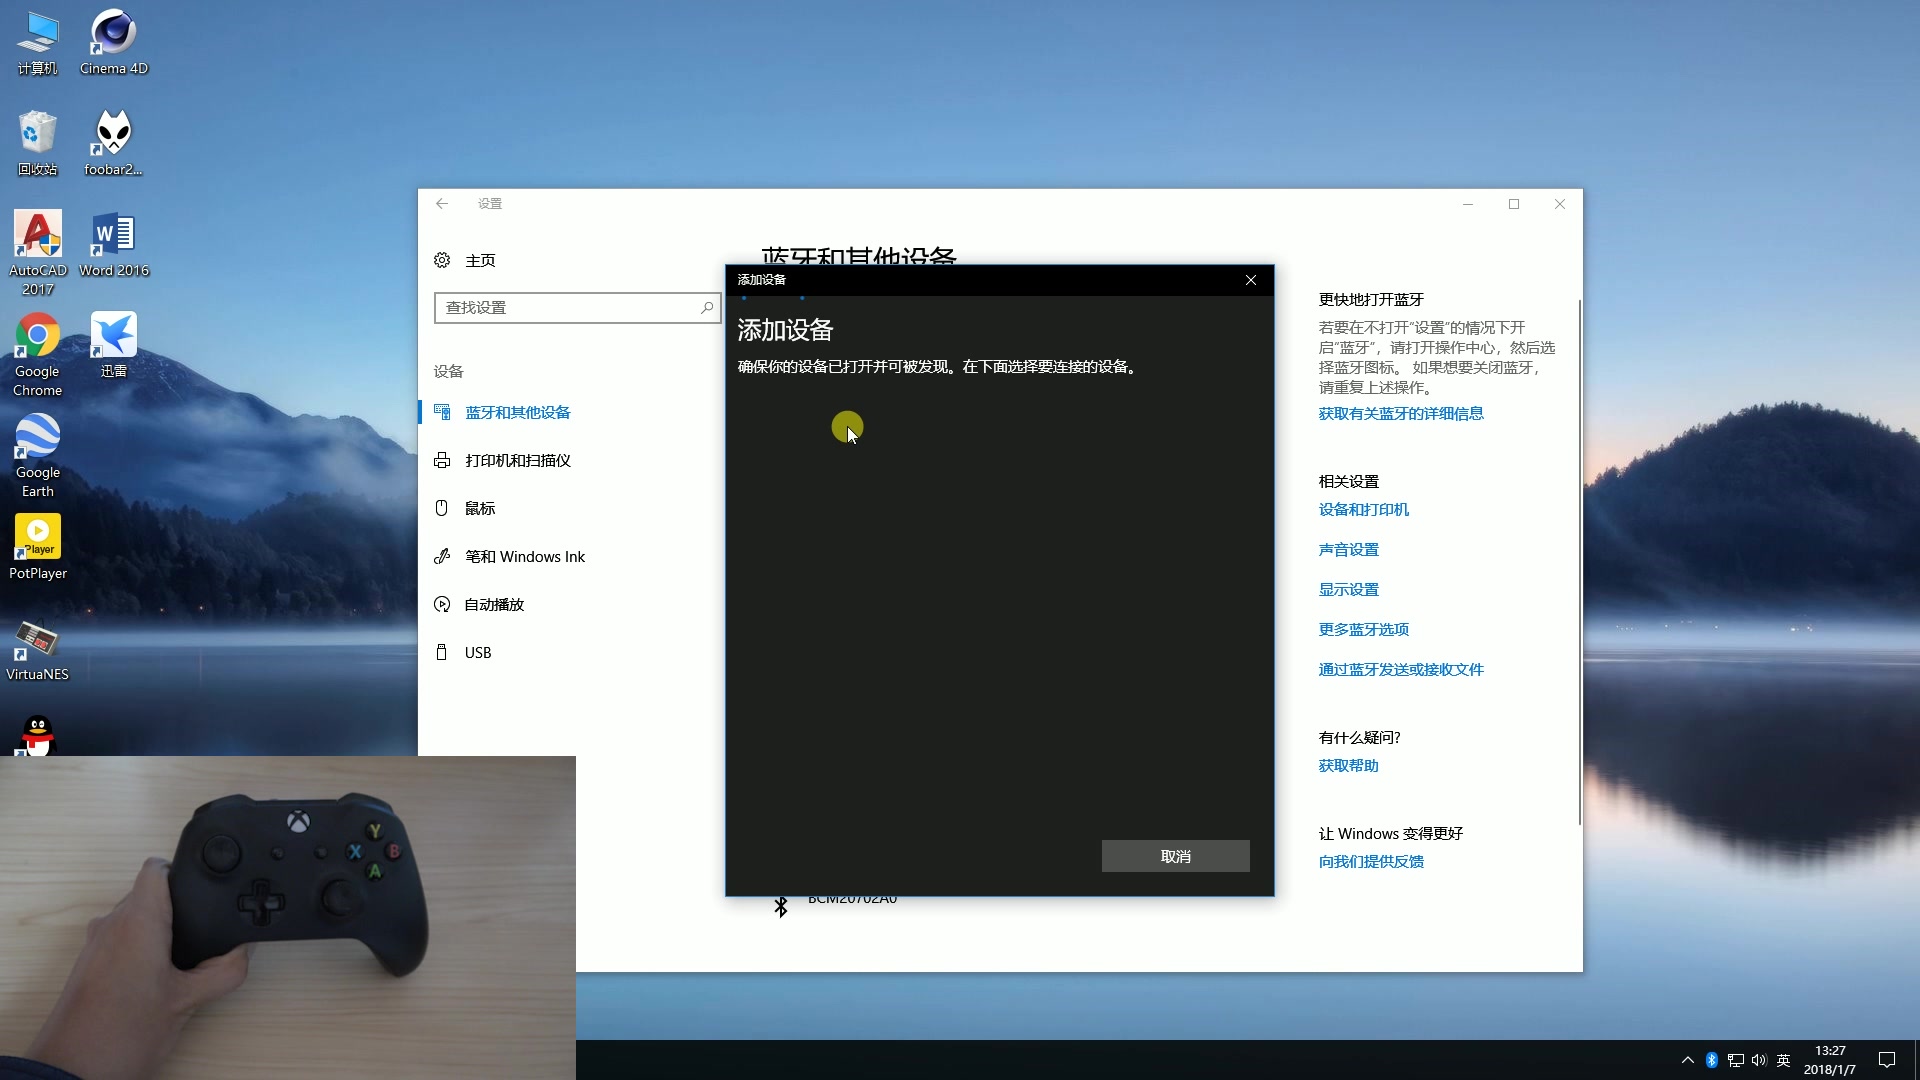Open 获取有关蓝牙的详细信息 link
This screenshot has height=1080, width=1920.
coord(1400,413)
